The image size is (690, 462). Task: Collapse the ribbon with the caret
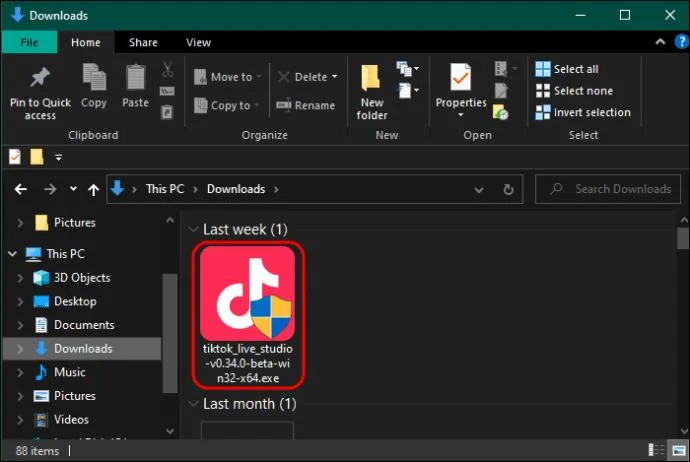[x=660, y=42]
